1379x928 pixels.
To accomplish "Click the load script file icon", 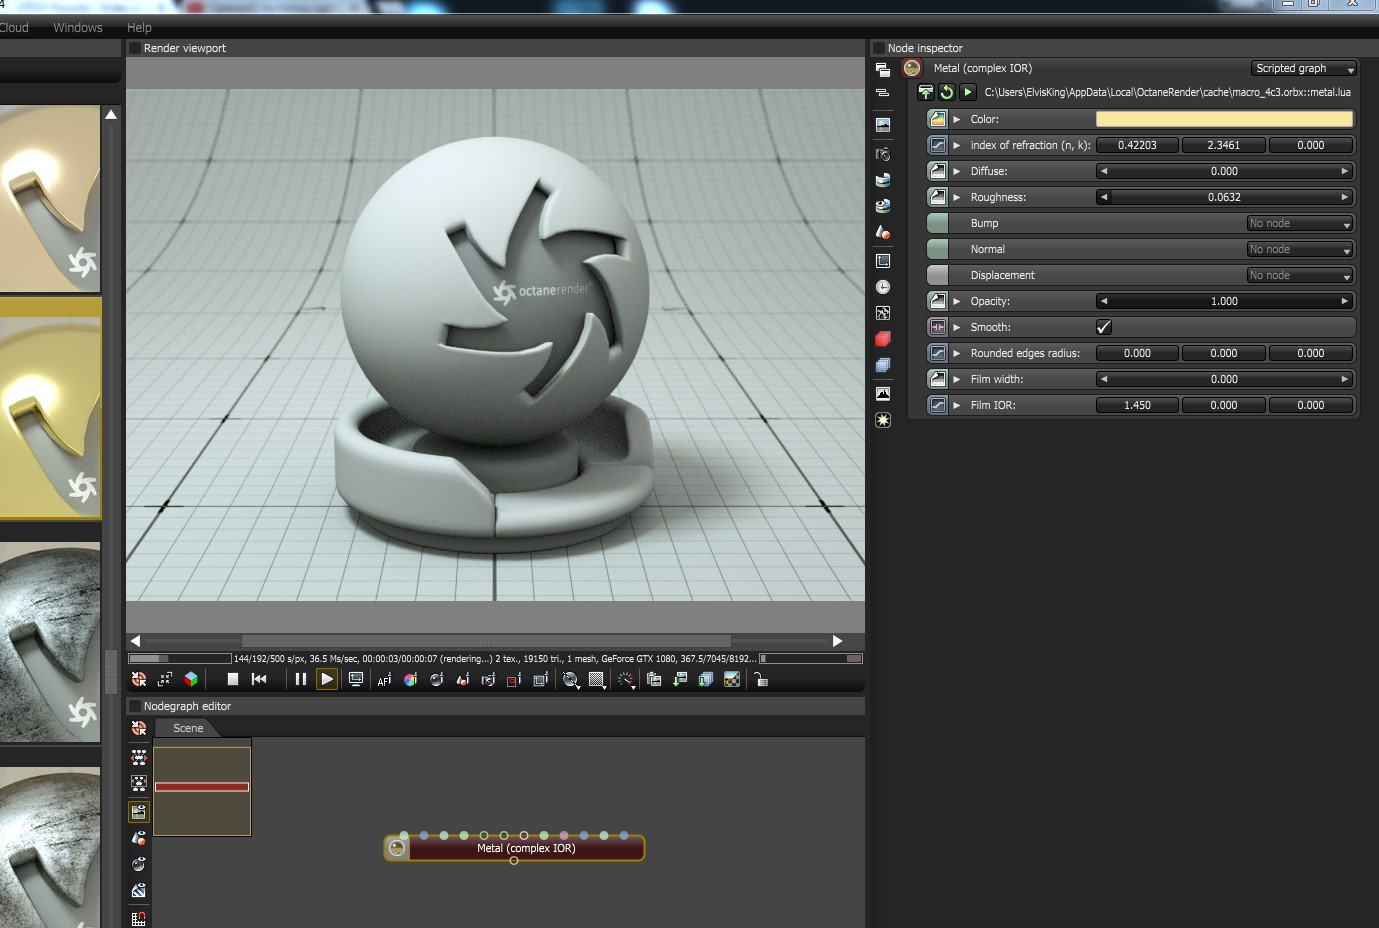I will click(x=926, y=92).
